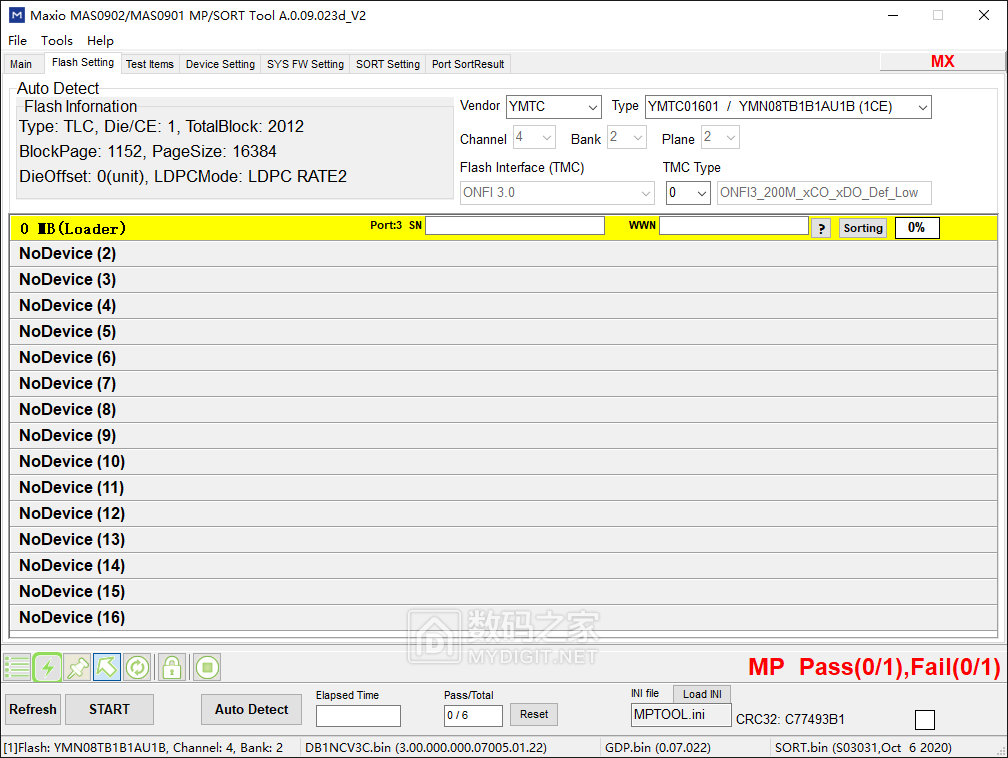Image resolution: width=1008 pixels, height=758 pixels.
Task: Click the START button
Action: pos(109,709)
